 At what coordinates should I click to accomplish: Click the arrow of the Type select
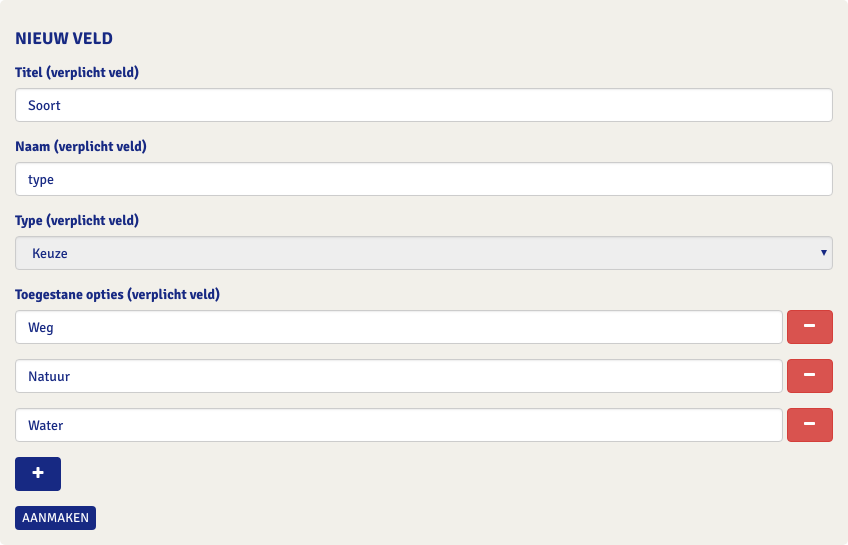824,253
